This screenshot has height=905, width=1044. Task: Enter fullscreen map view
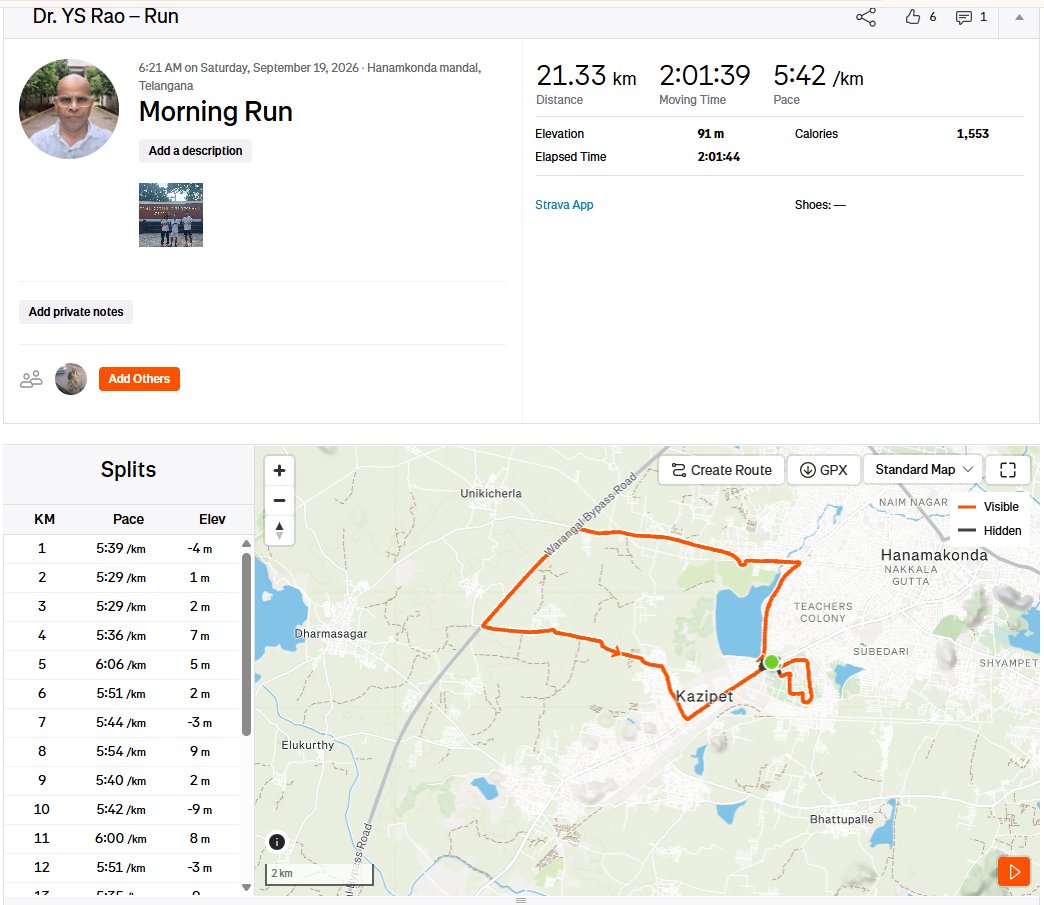pos(1007,470)
